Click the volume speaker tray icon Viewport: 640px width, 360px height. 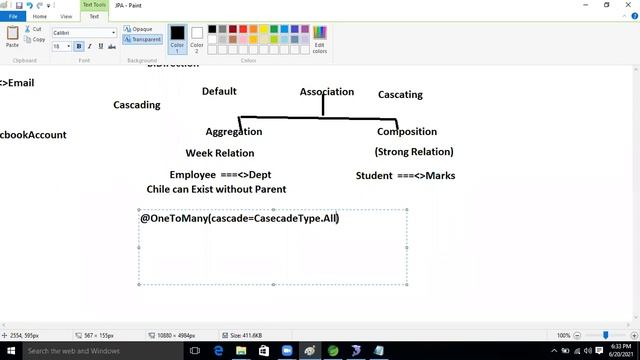588,351
